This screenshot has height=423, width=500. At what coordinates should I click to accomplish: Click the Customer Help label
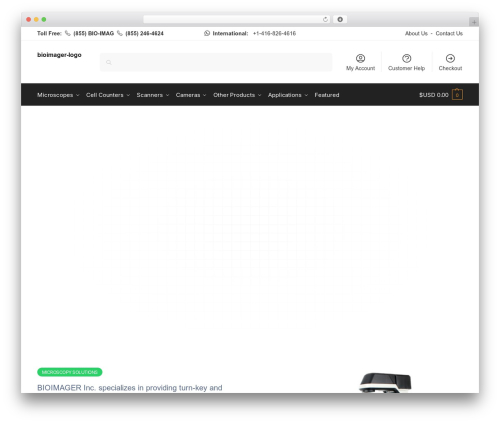pos(406,68)
